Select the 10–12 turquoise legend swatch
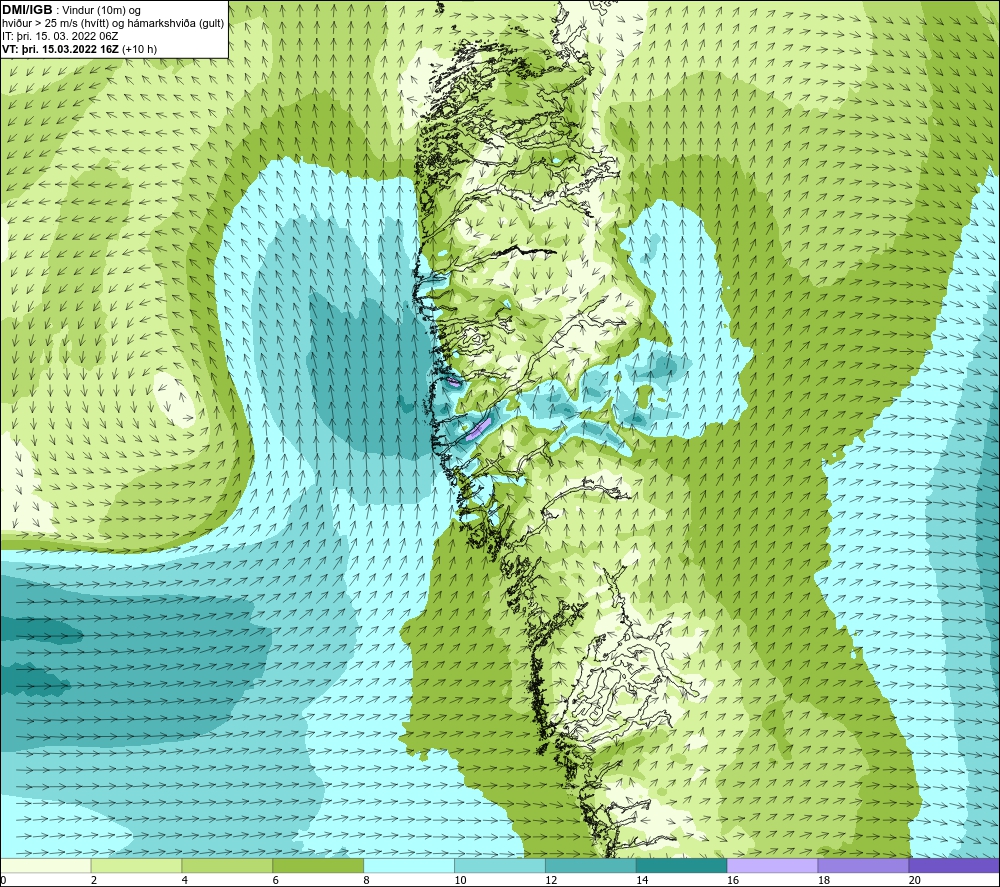 point(499,865)
